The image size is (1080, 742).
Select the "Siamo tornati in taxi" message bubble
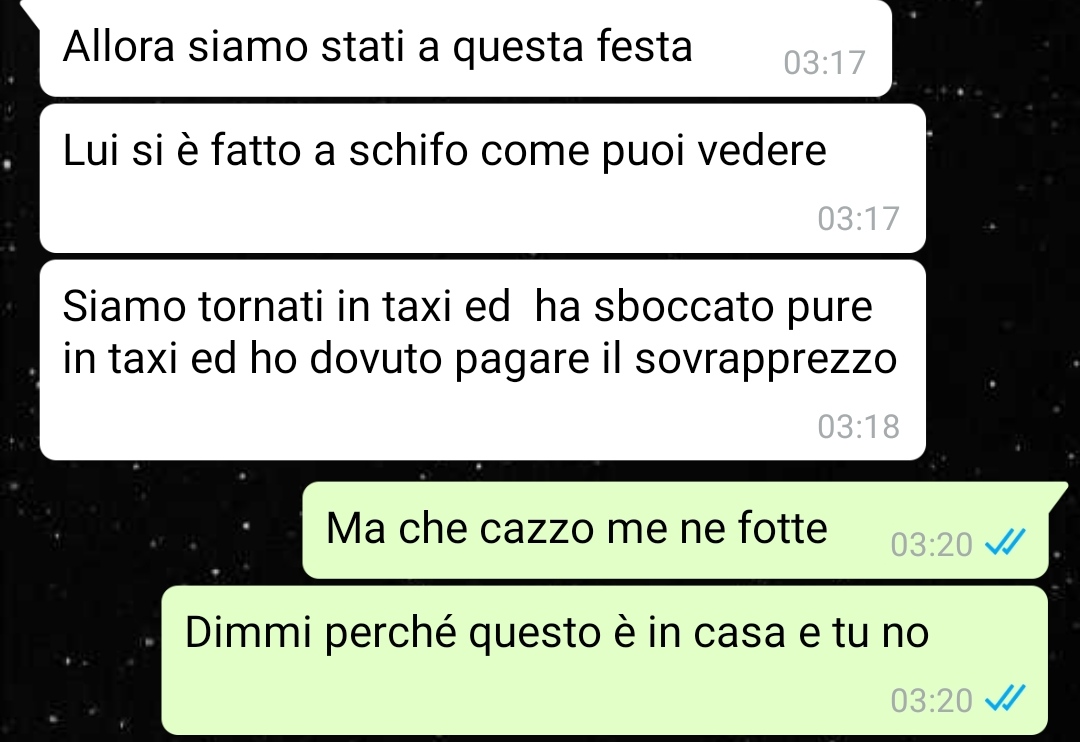482,359
